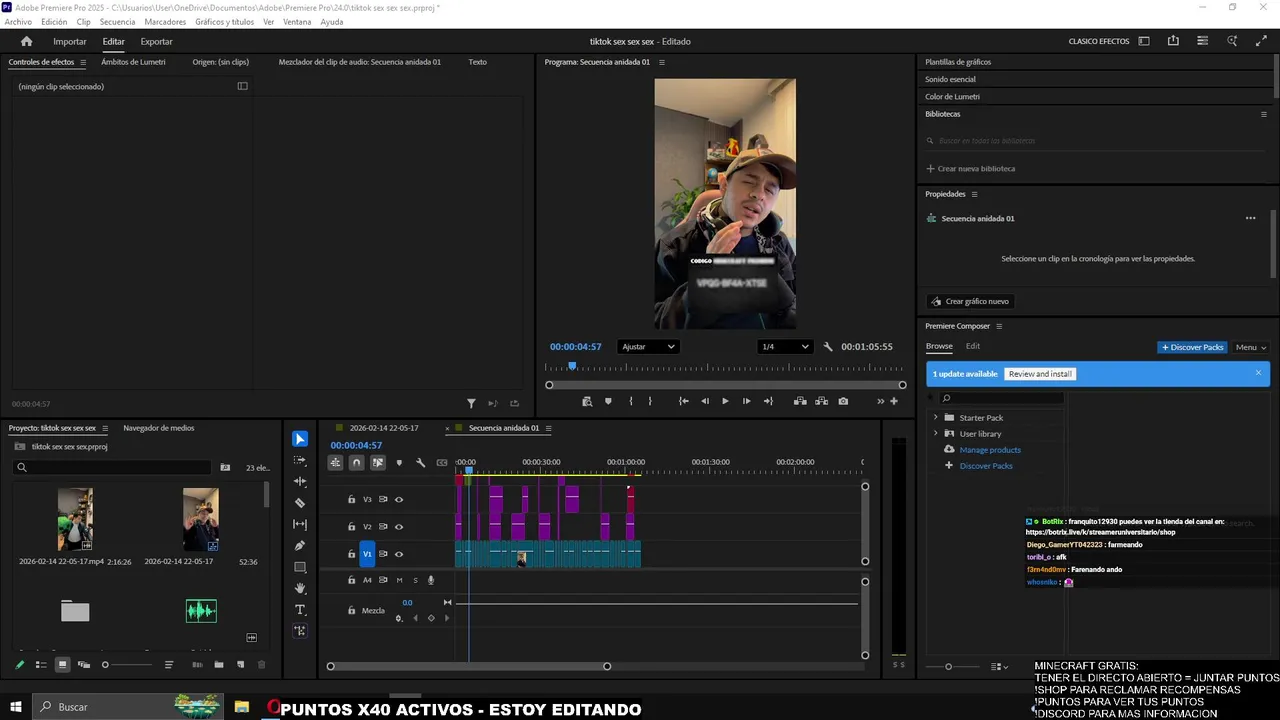Switch to Ámbitos de Lumetri tab
This screenshot has width=1280, height=720.
(x=133, y=62)
